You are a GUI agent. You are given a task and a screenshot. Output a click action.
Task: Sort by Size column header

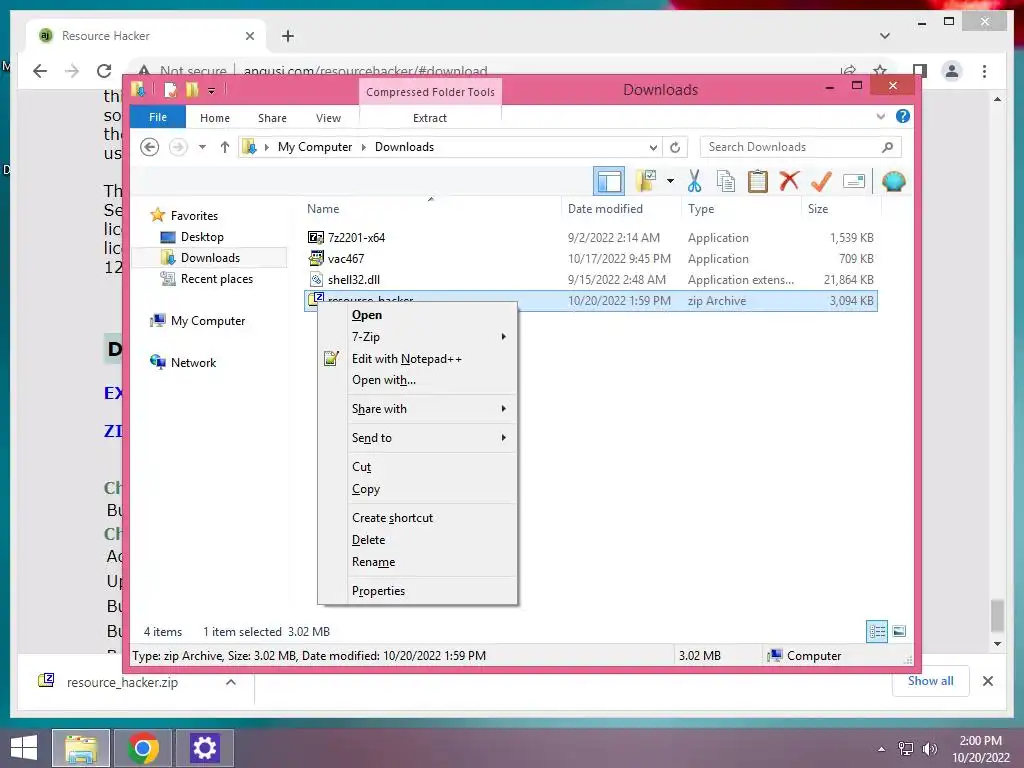(x=841, y=209)
